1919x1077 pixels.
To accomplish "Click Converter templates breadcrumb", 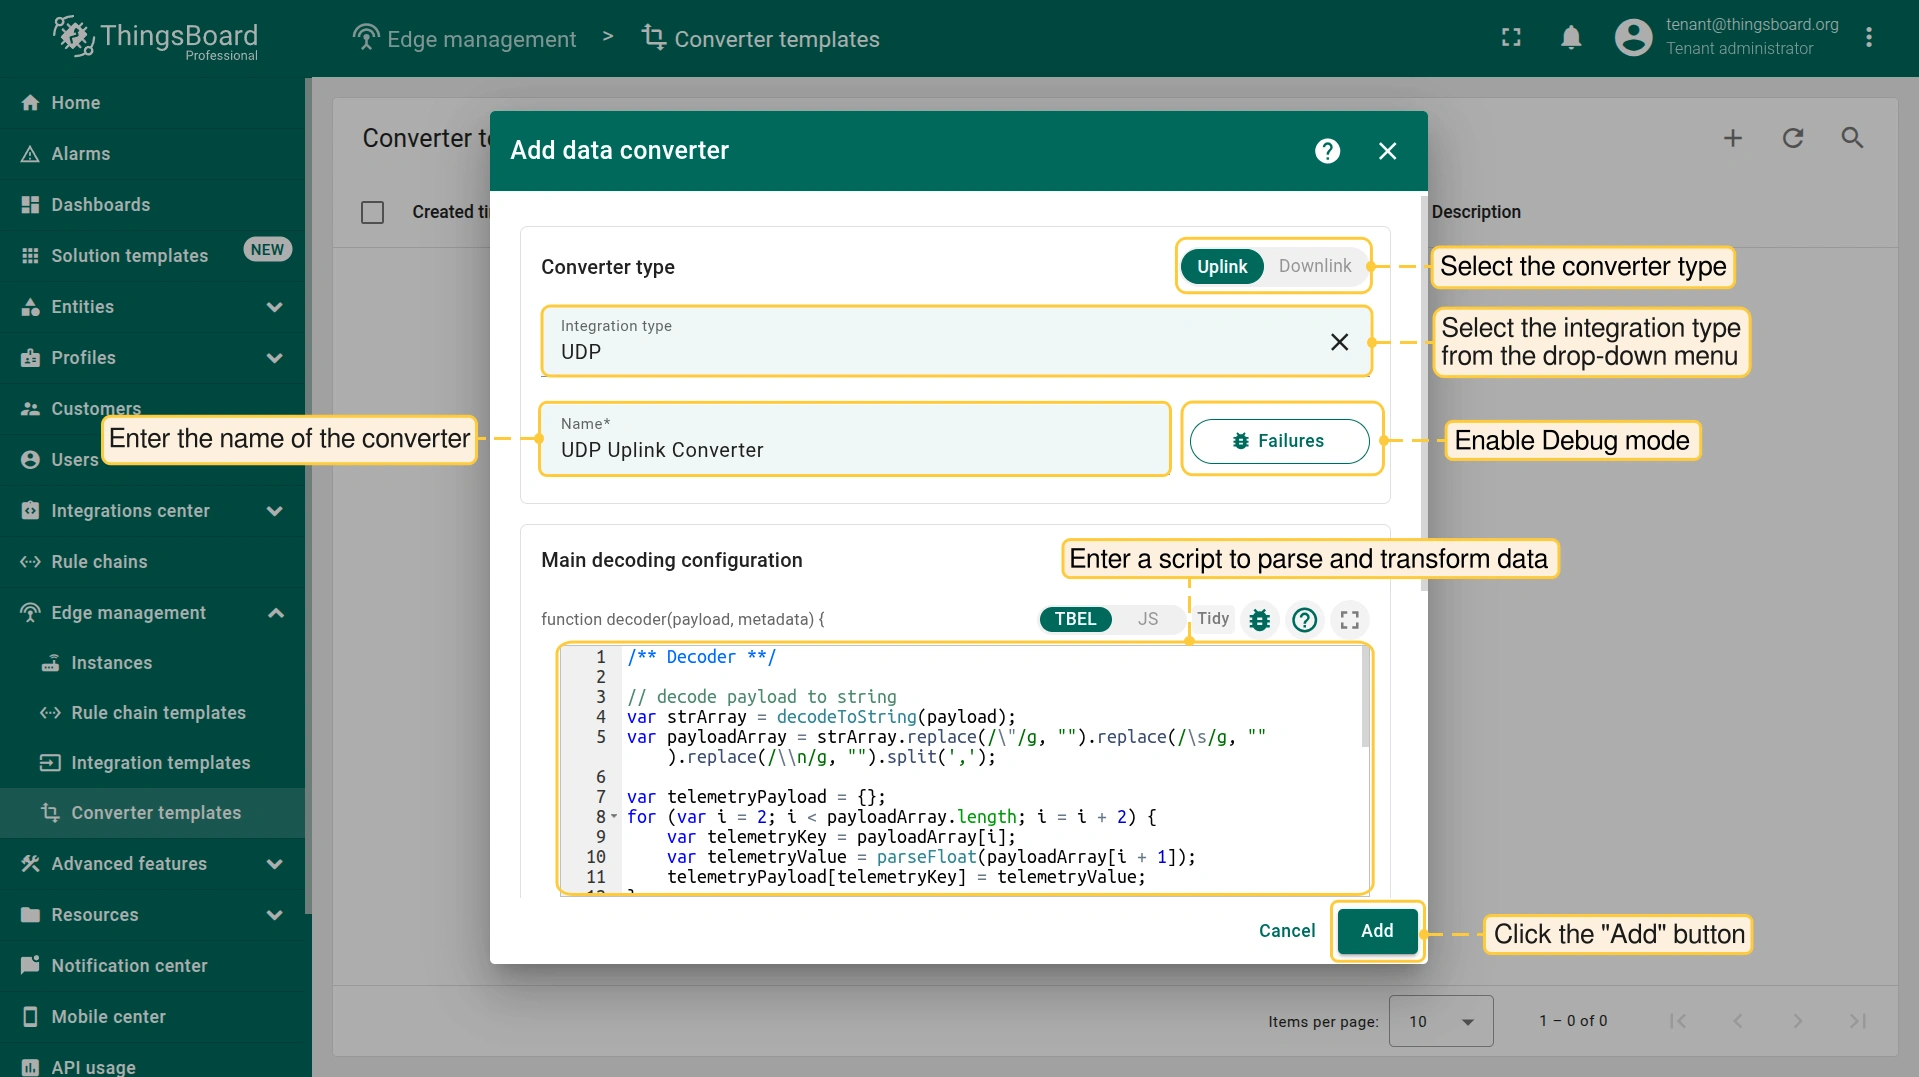I will 760,39.
